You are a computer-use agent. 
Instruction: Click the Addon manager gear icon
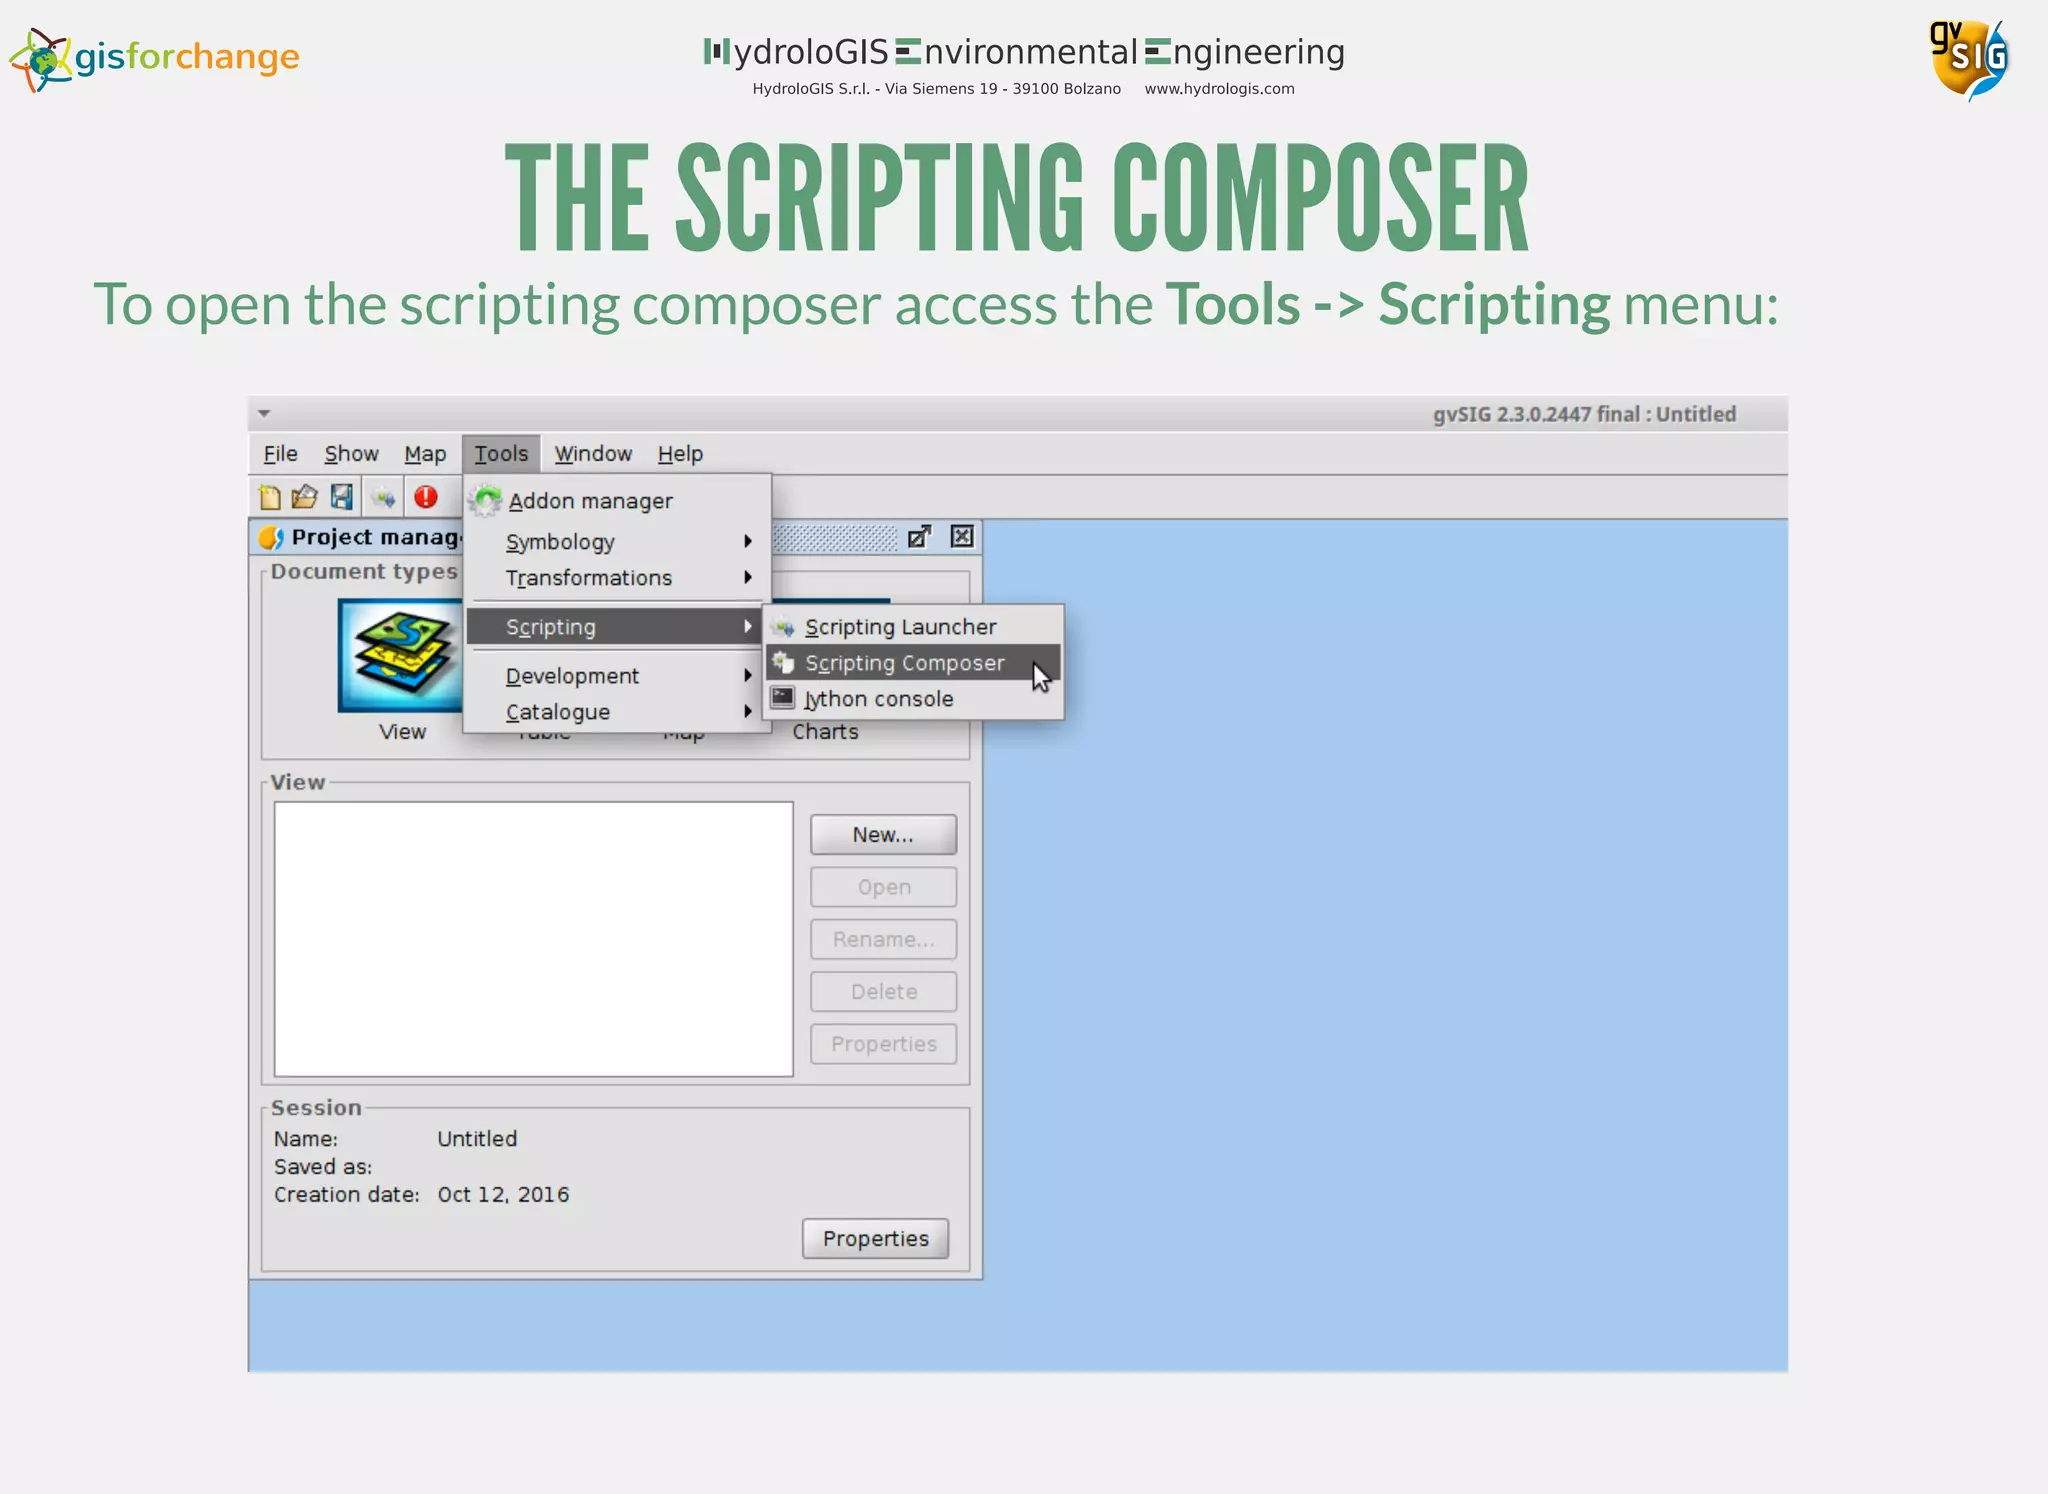point(486,500)
